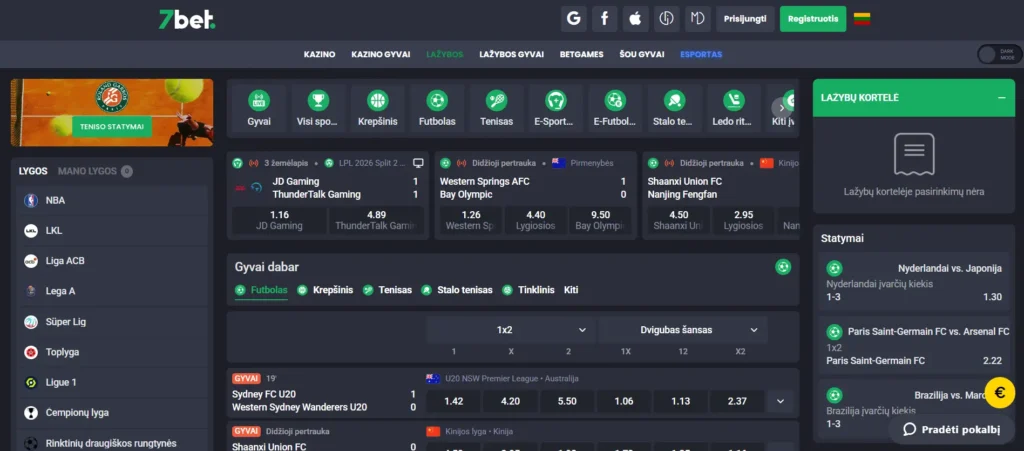Open Rinktinių draugiškos rungtynės league
1024x451 pixels.
point(112,443)
